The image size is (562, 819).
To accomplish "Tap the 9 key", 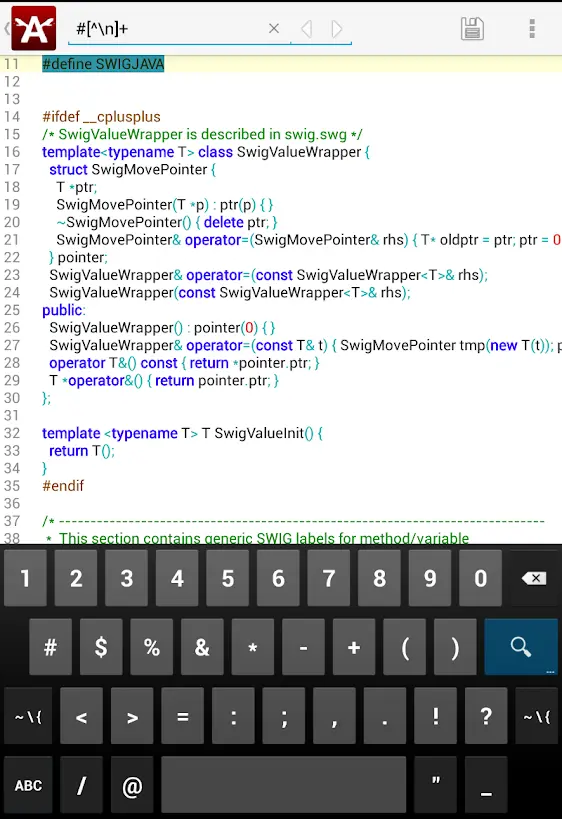I will [x=430, y=578].
